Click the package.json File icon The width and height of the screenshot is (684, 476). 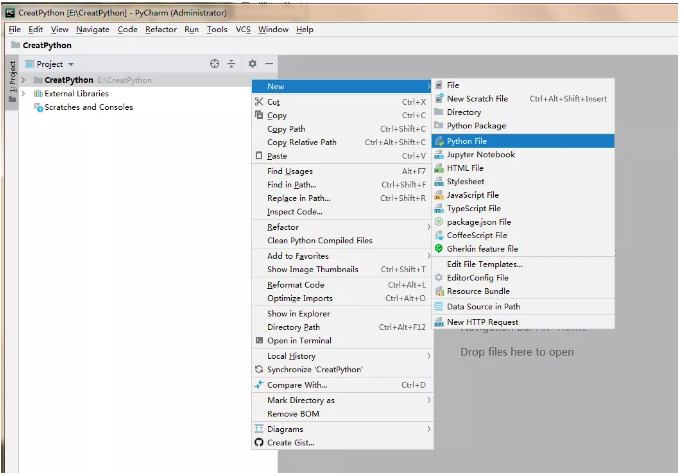coord(439,222)
